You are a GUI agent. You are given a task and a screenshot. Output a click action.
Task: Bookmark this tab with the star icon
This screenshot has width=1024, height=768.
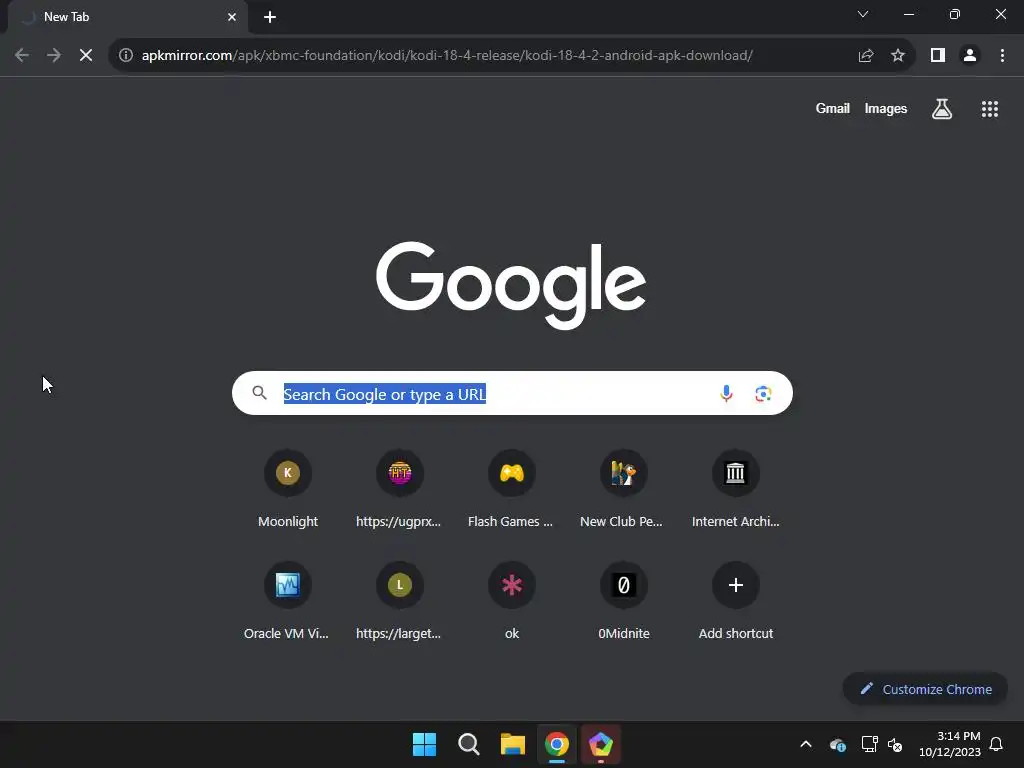(898, 56)
